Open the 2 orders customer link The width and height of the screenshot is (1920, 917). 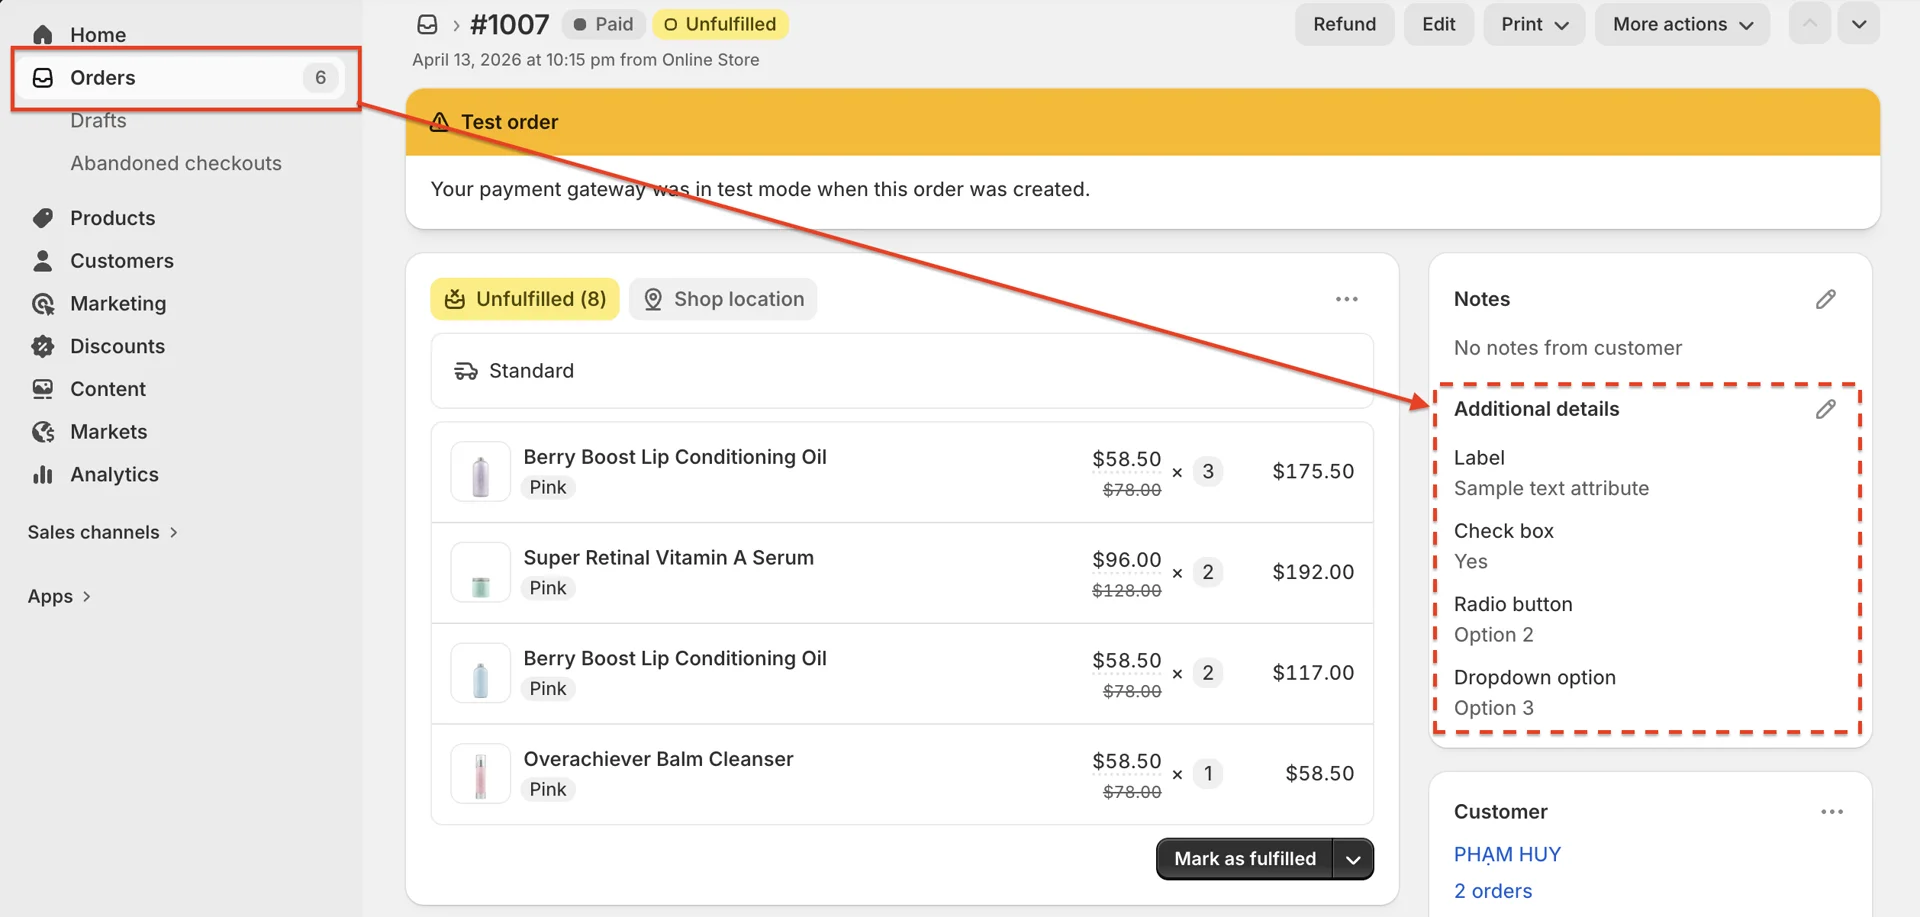(1492, 891)
